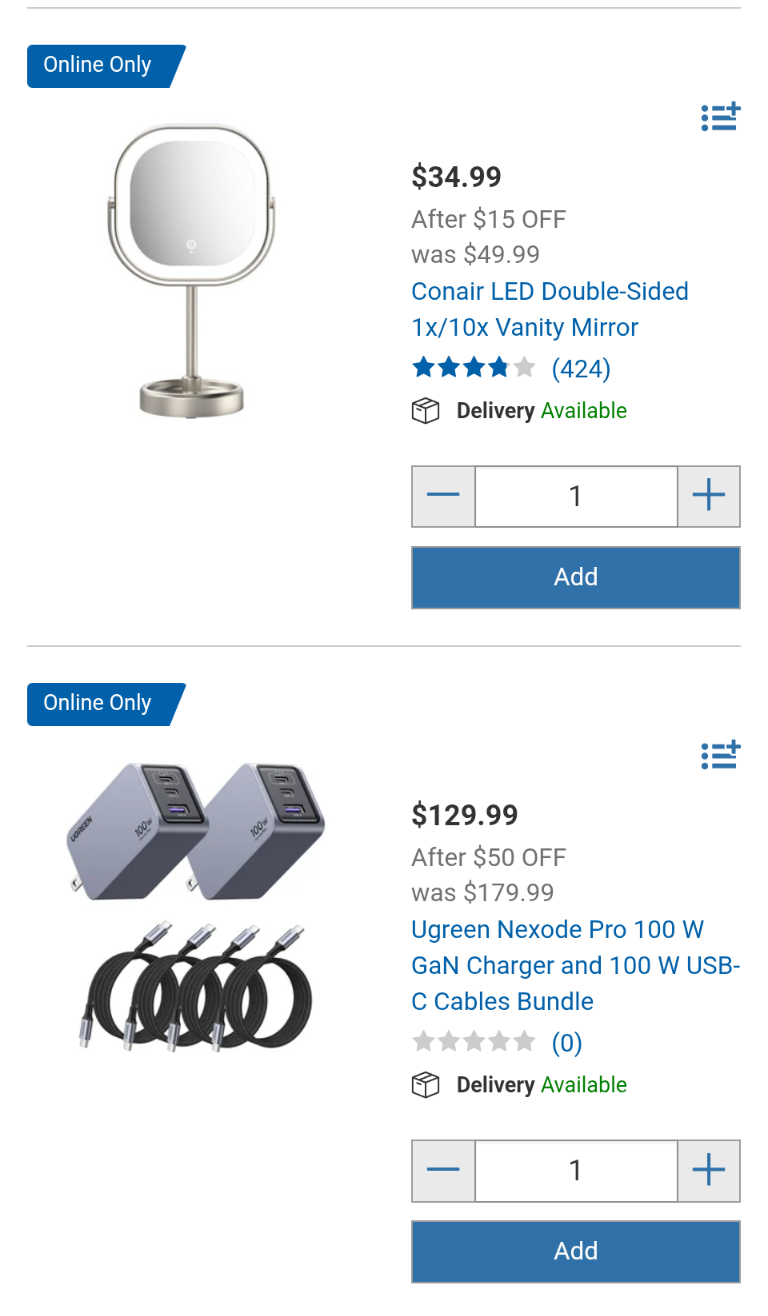This screenshot has height=1316, width=768.
Task: Add Conair mirror to a list icon
Action: (x=720, y=118)
